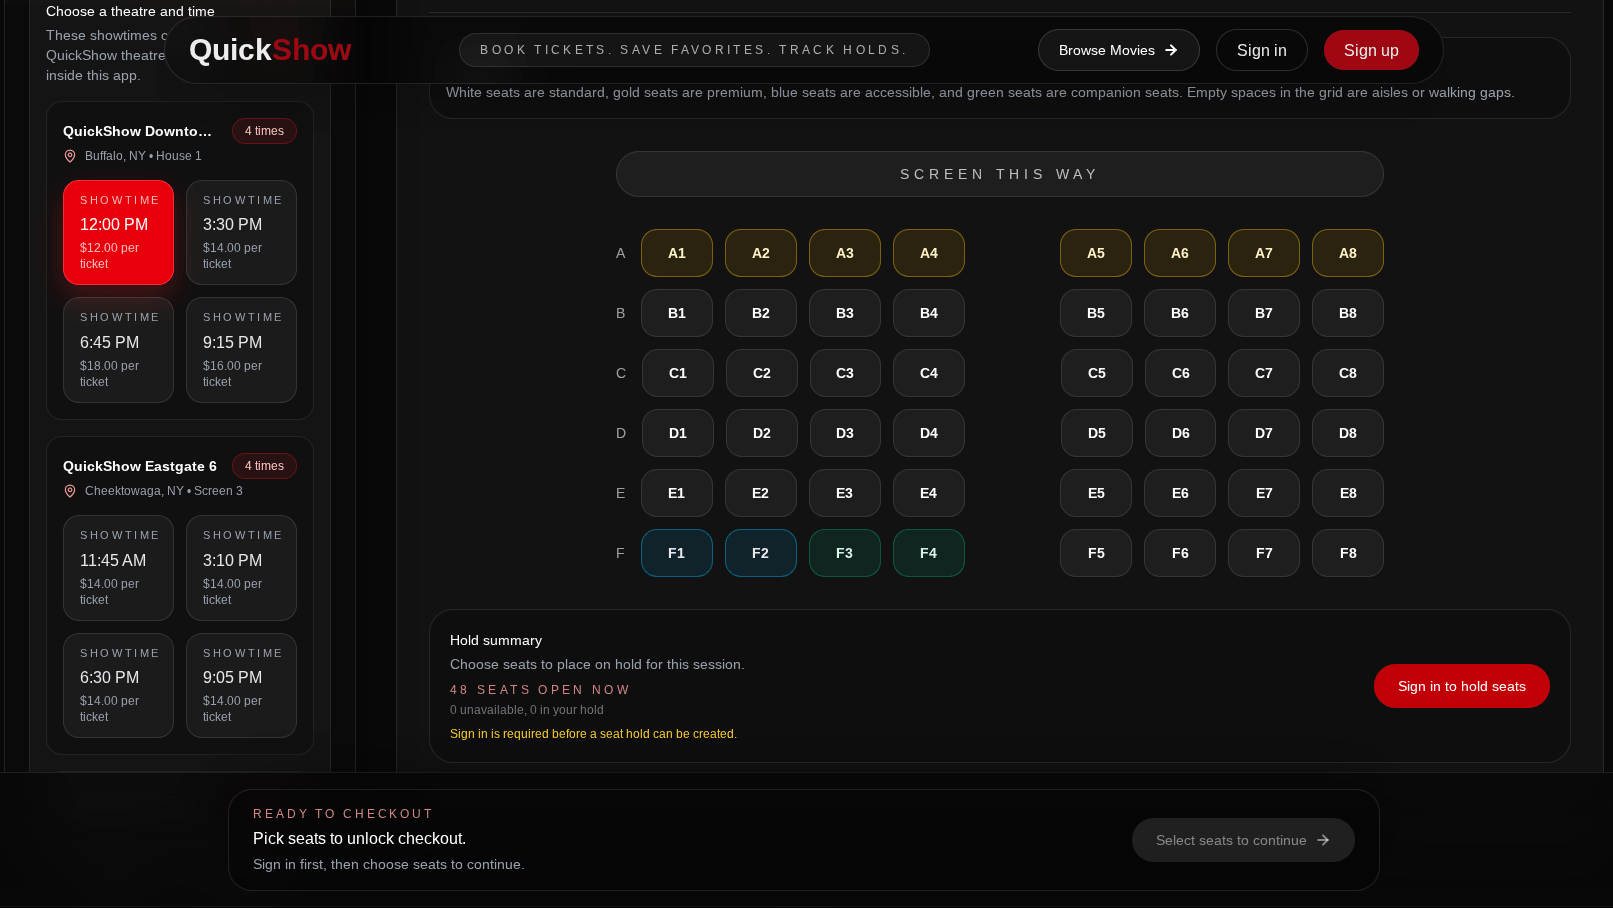Screen dimensions: 1613x908
Task: Open Browse Movies
Action: (x=1118, y=50)
